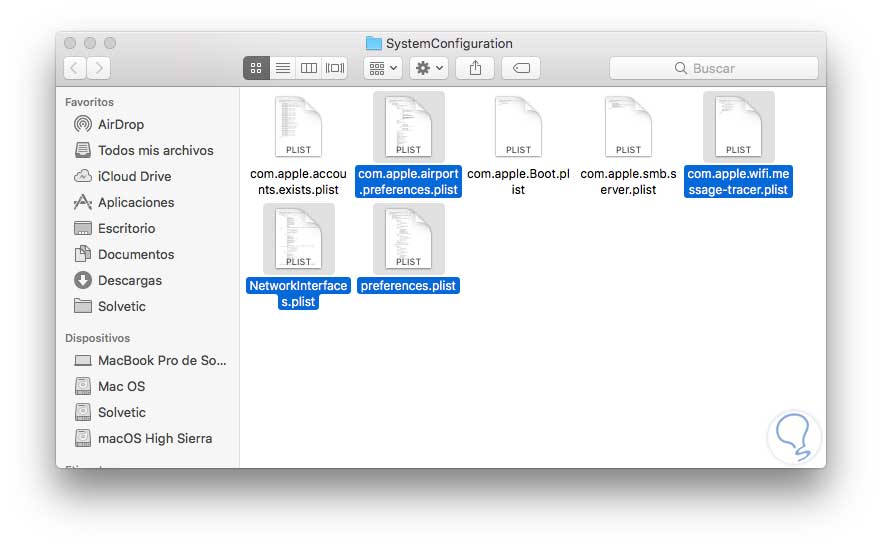The height and width of the screenshot is (548, 882).
Task: Go back with the Finder back arrow
Action: pyautogui.click(x=75, y=68)
